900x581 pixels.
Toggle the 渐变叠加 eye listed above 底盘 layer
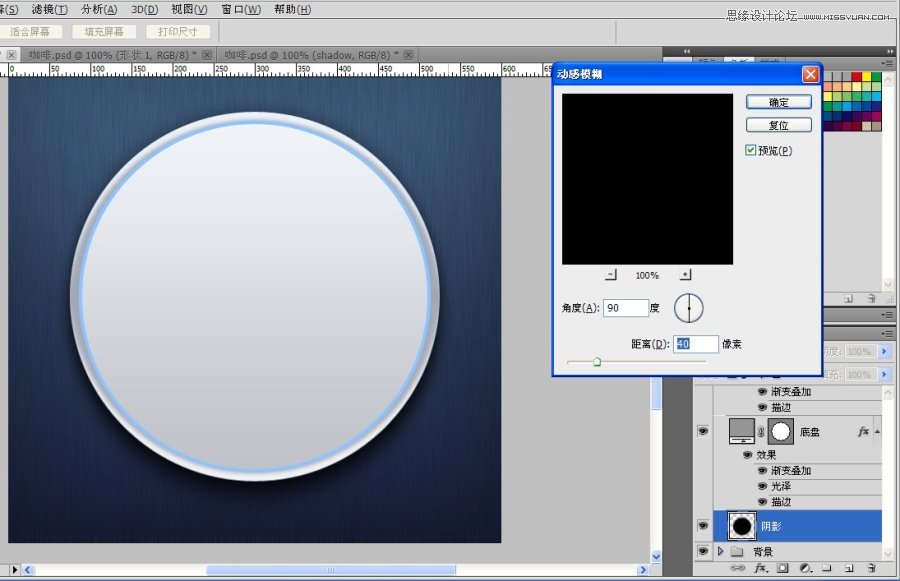tap(762, 392)
